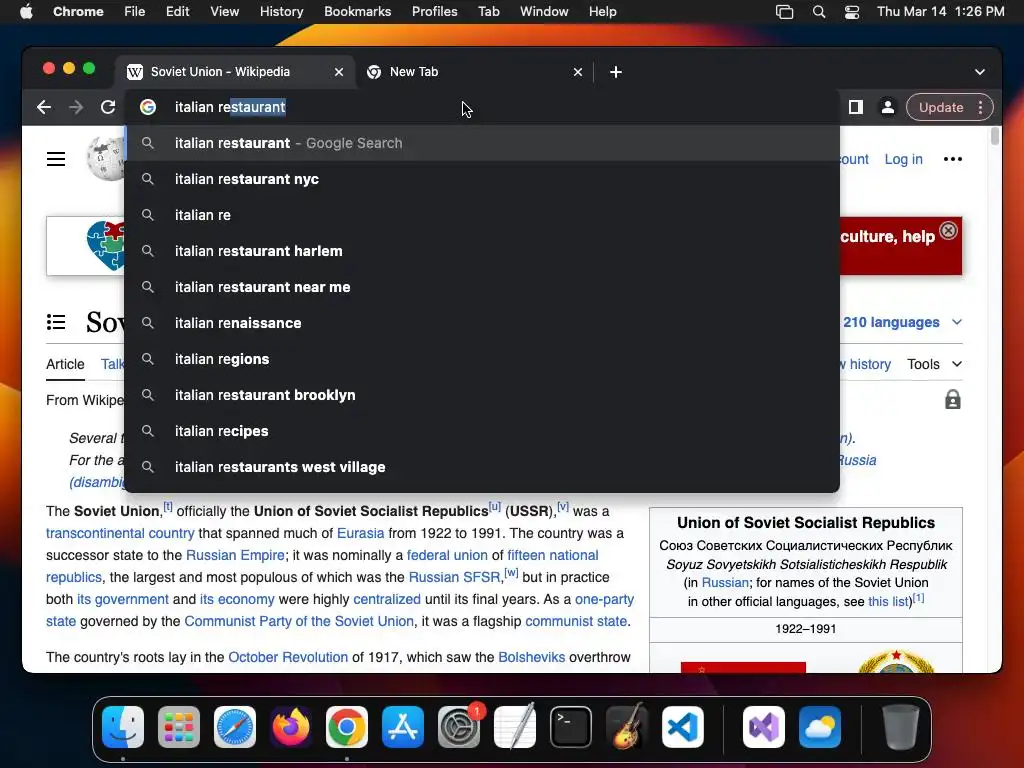The height and width of the screenshot is (768, 1024).
Task: Open Visual Studio from the Dock
Action: click(x=763, y=726)
